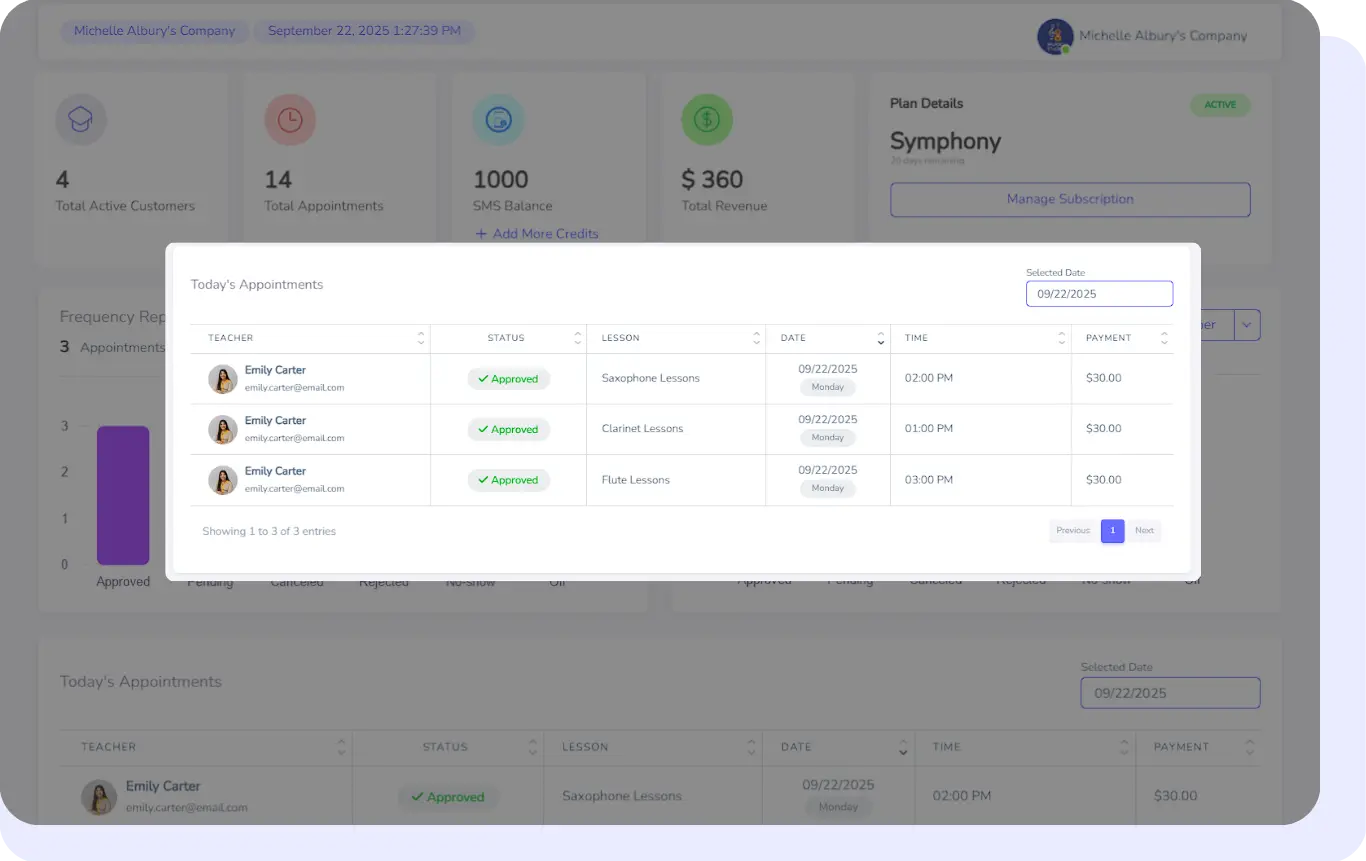Open the bottom Selected Date picker
Screen dimensions: 1366x861
[1170, 693]
